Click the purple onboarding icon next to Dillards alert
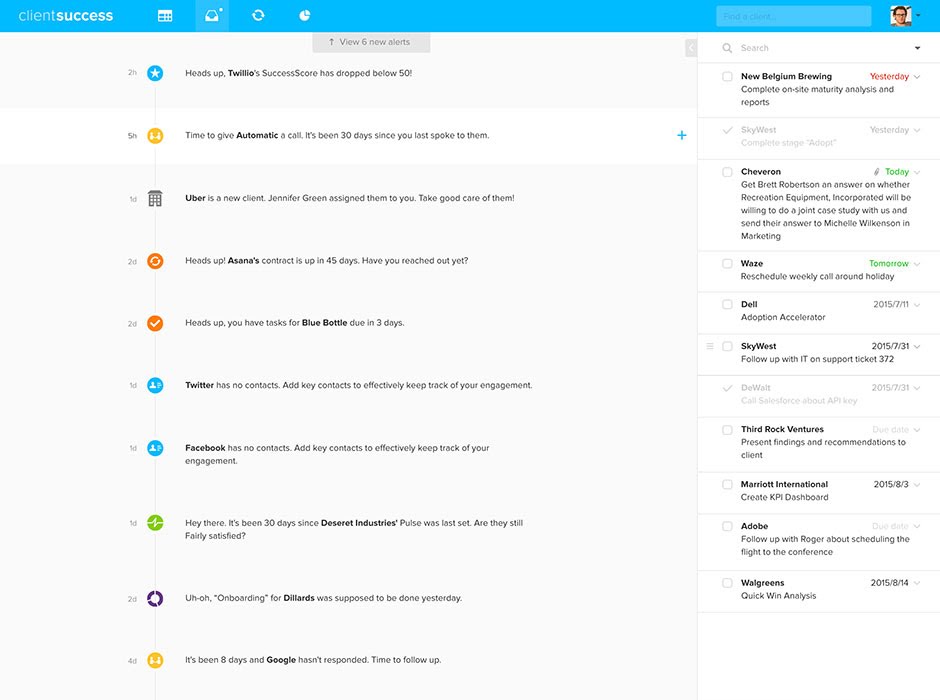Screen dimensions: 940x700 coord(155,597)
